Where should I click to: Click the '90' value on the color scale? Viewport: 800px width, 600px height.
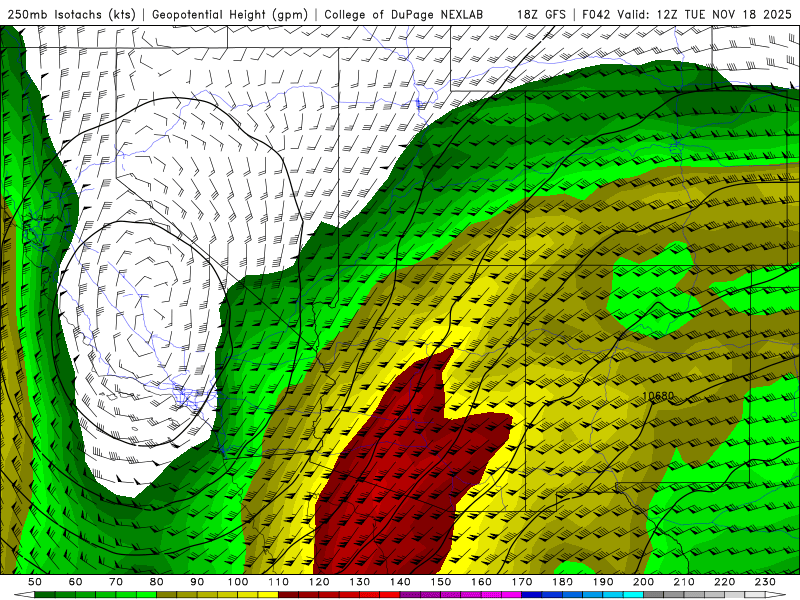point(197,582)
